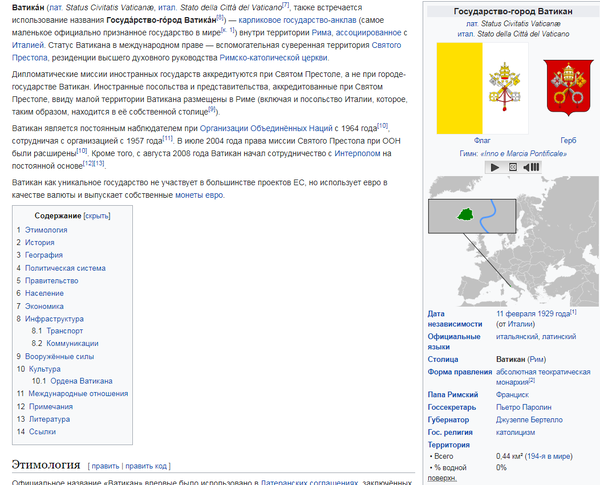Jump to section 'Ссылки' in contents
This screenshot has height=485, width=600.
tap(42, 432)
